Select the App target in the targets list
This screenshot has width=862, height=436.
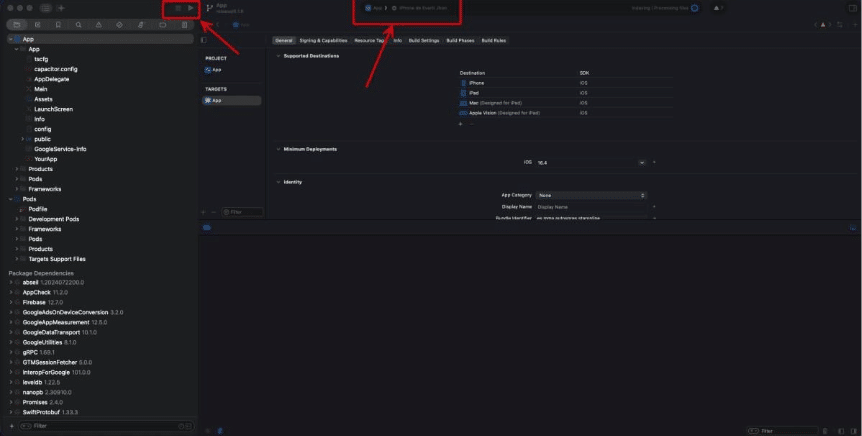coord(231,101)
